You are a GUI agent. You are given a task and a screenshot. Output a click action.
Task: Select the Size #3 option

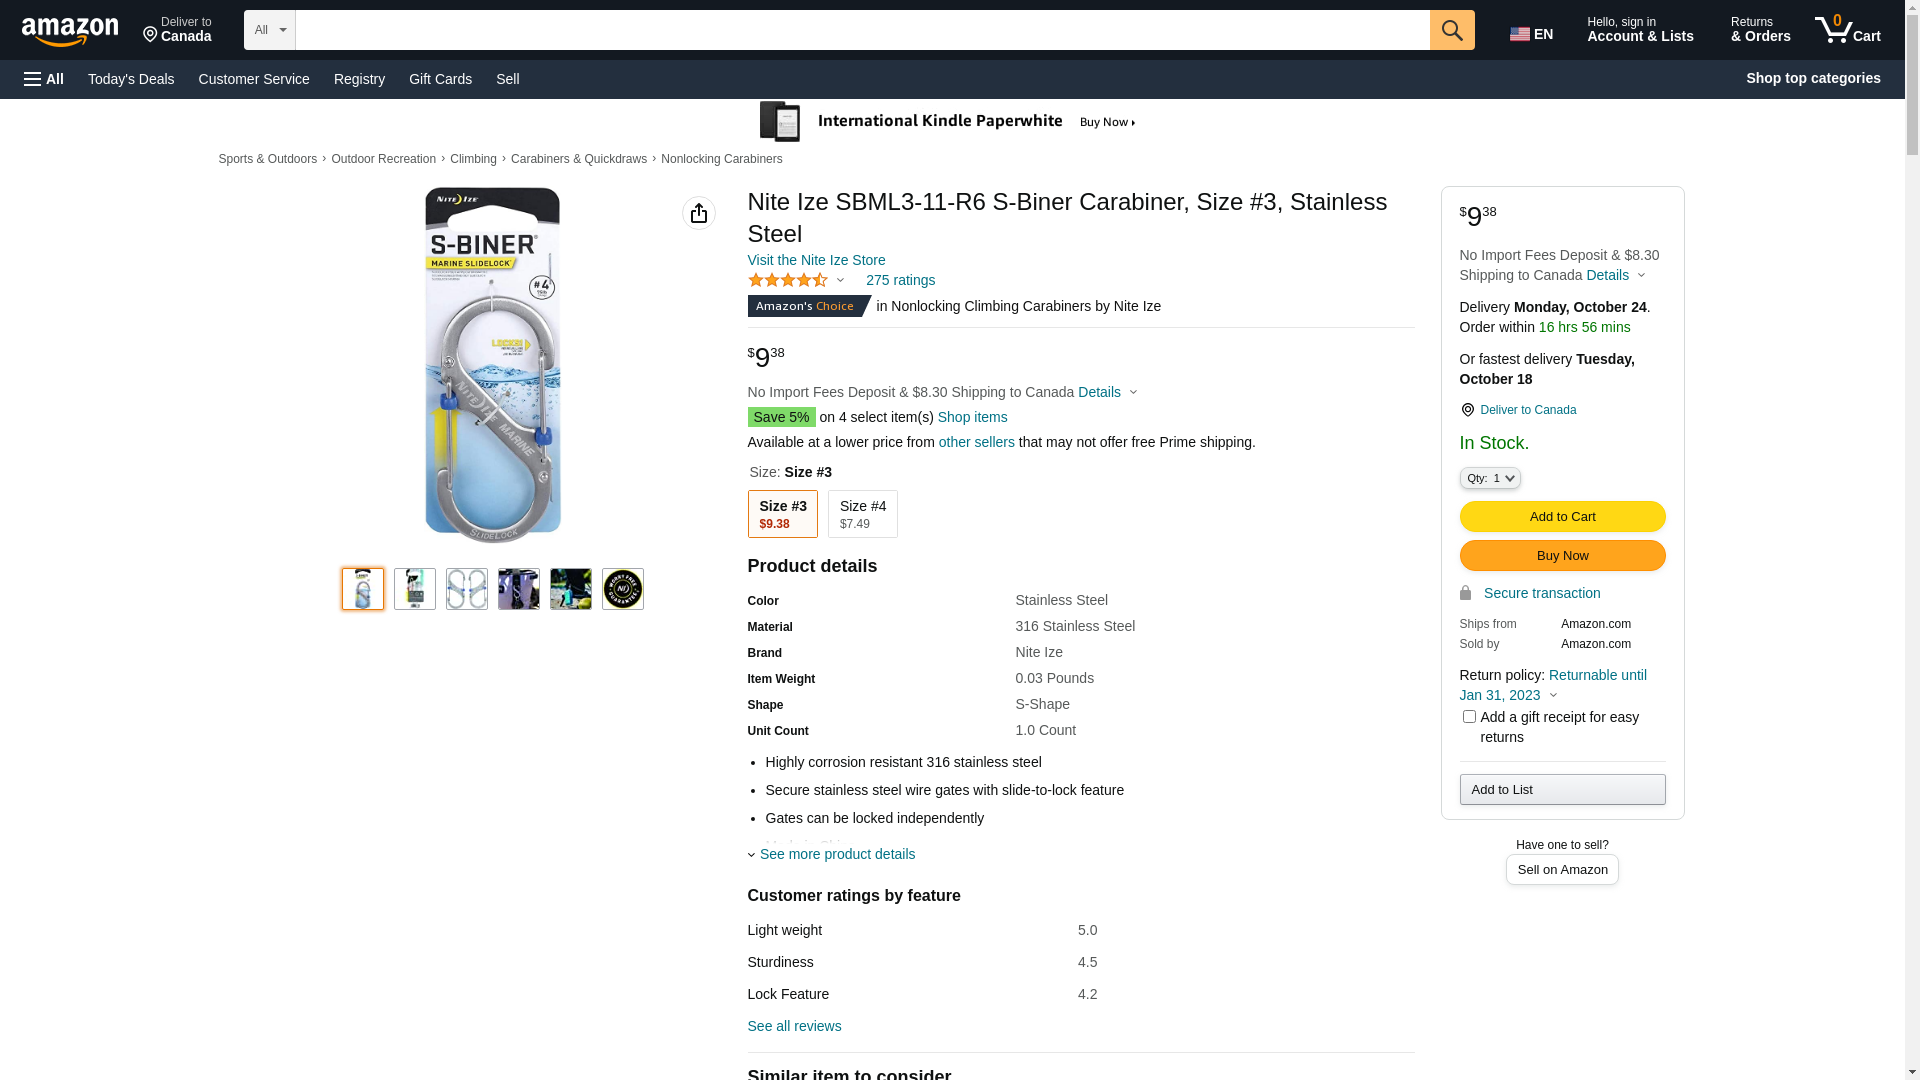click(x=782, y=514)
